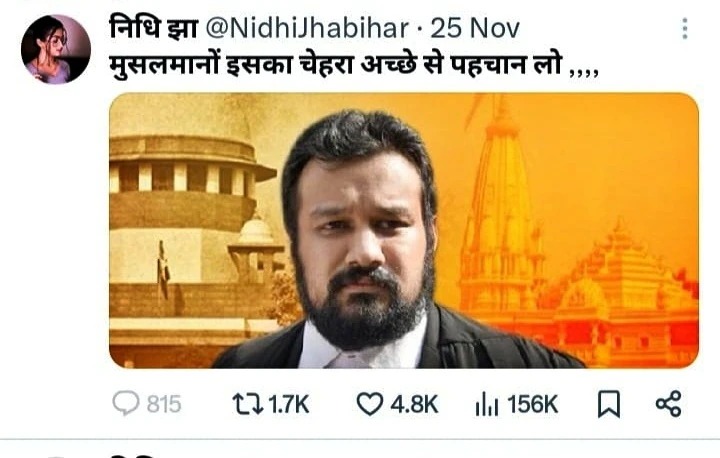Share the tweet via share icon
Image resolution: width=720 pixels, height=458 pixels.
tap(669, 404)
